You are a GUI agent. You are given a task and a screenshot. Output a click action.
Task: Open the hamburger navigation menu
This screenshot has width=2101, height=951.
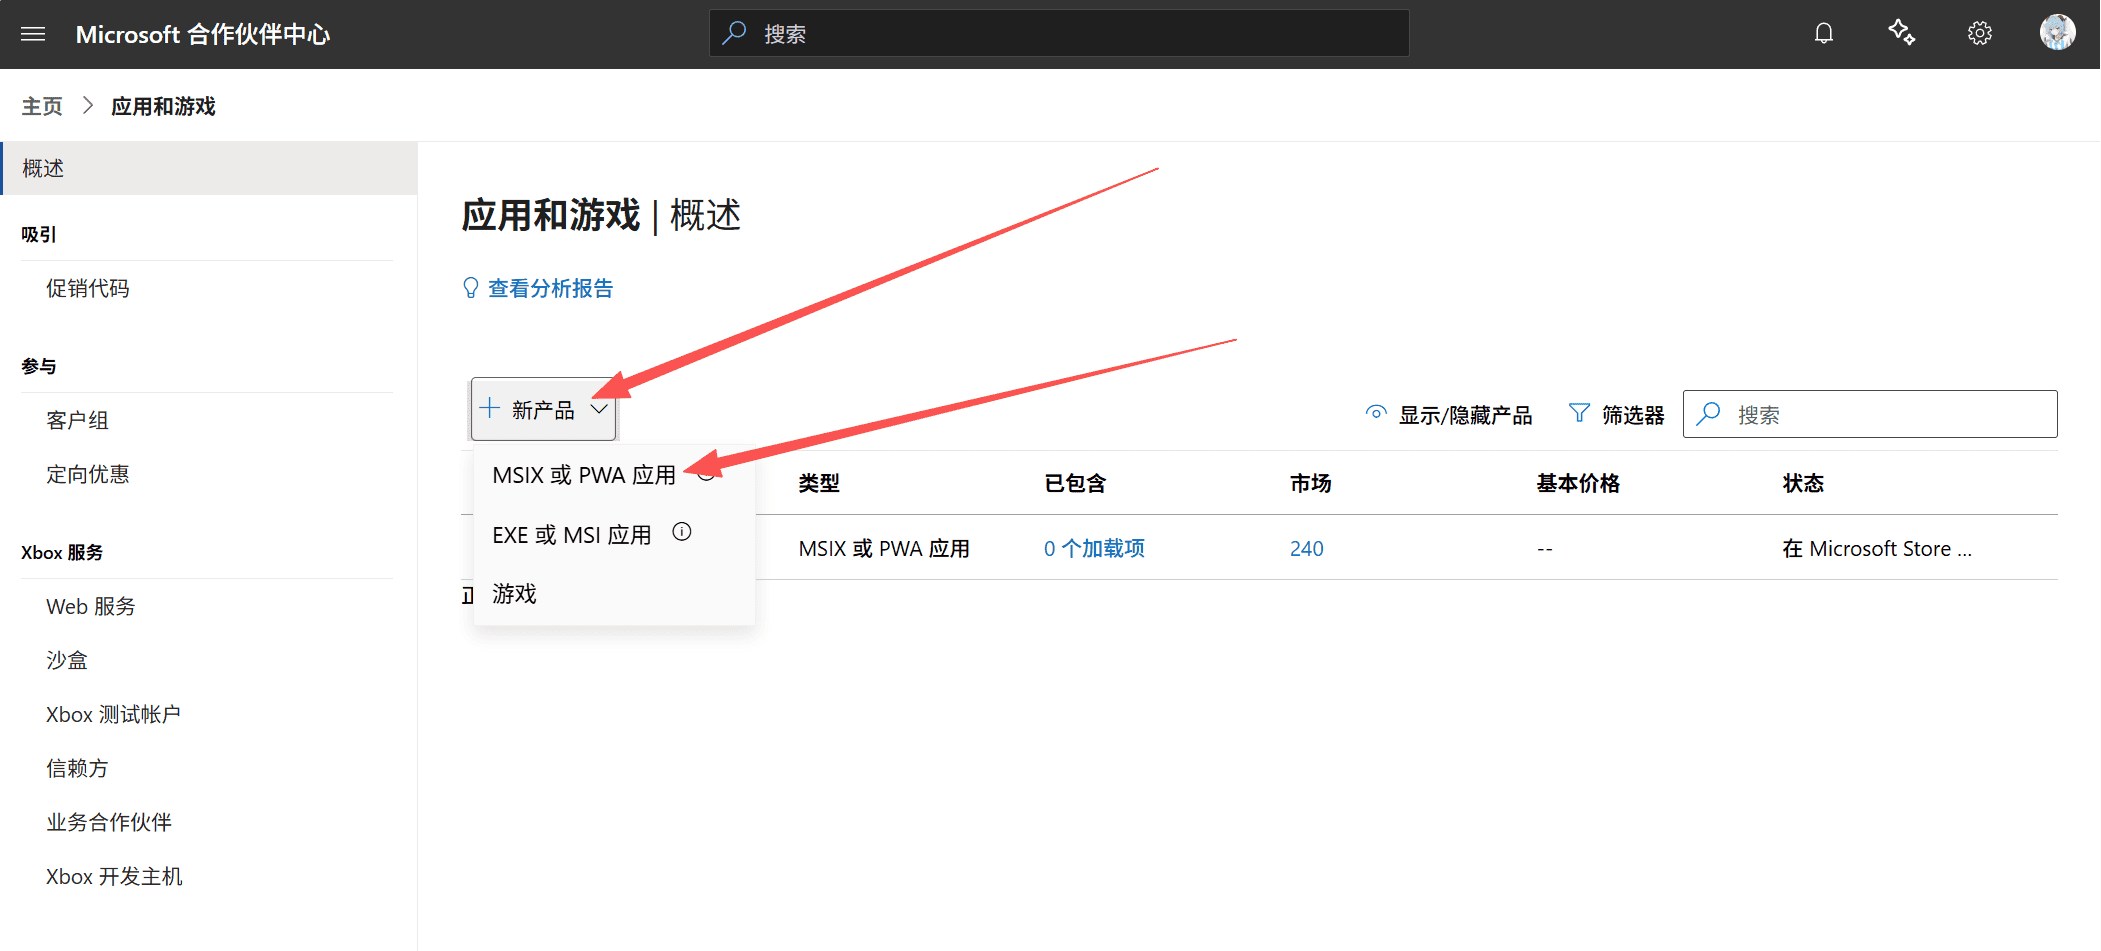(x=33, y=34)
